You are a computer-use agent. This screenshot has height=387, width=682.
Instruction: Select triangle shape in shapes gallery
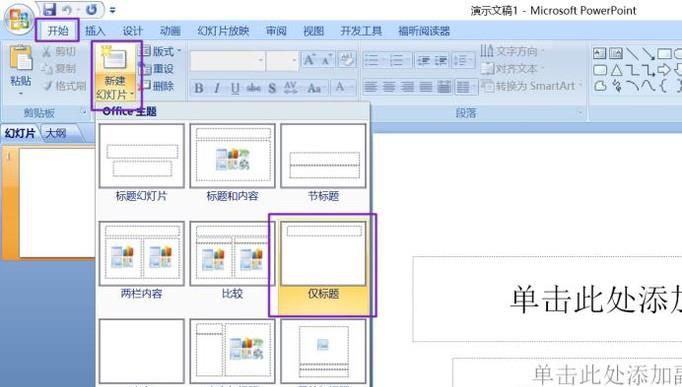pos(617,70)
